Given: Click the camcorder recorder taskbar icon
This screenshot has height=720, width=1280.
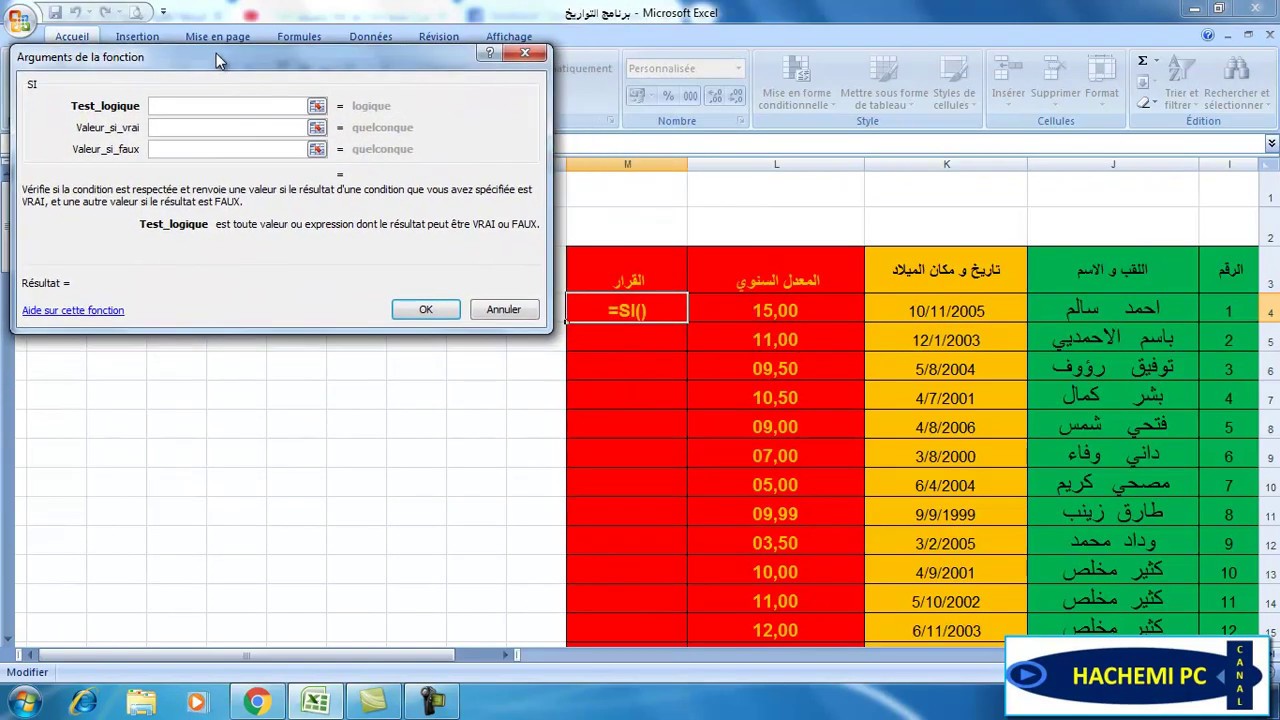Looking at the screenshot, I should (x=431, y=702).
